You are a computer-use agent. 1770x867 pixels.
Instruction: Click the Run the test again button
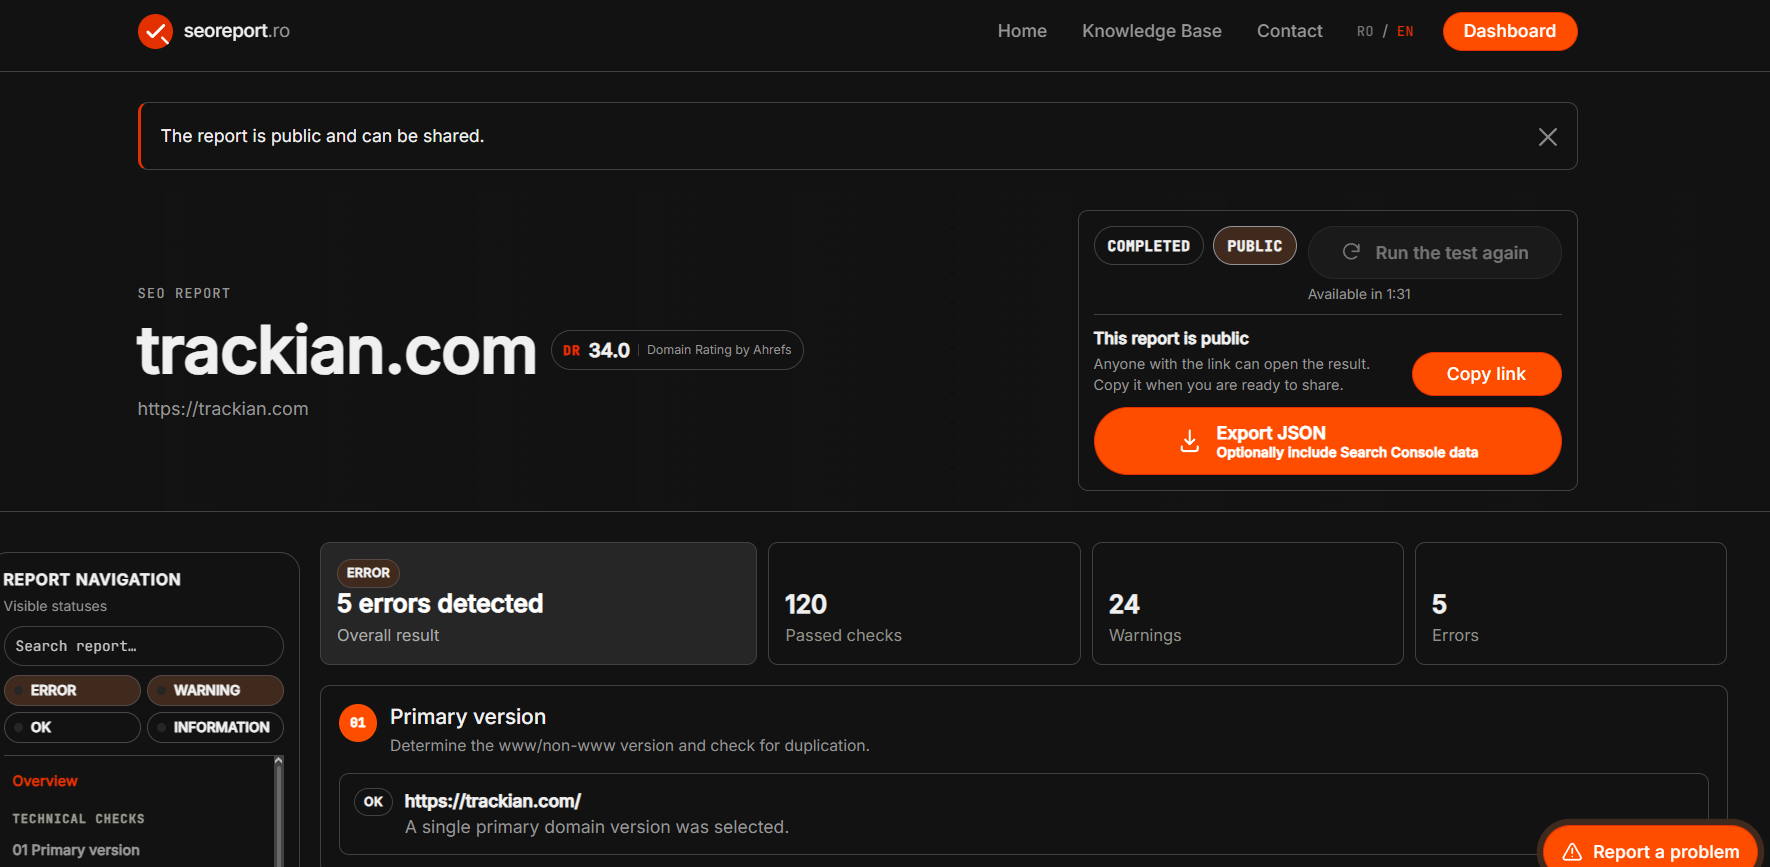1435,252
